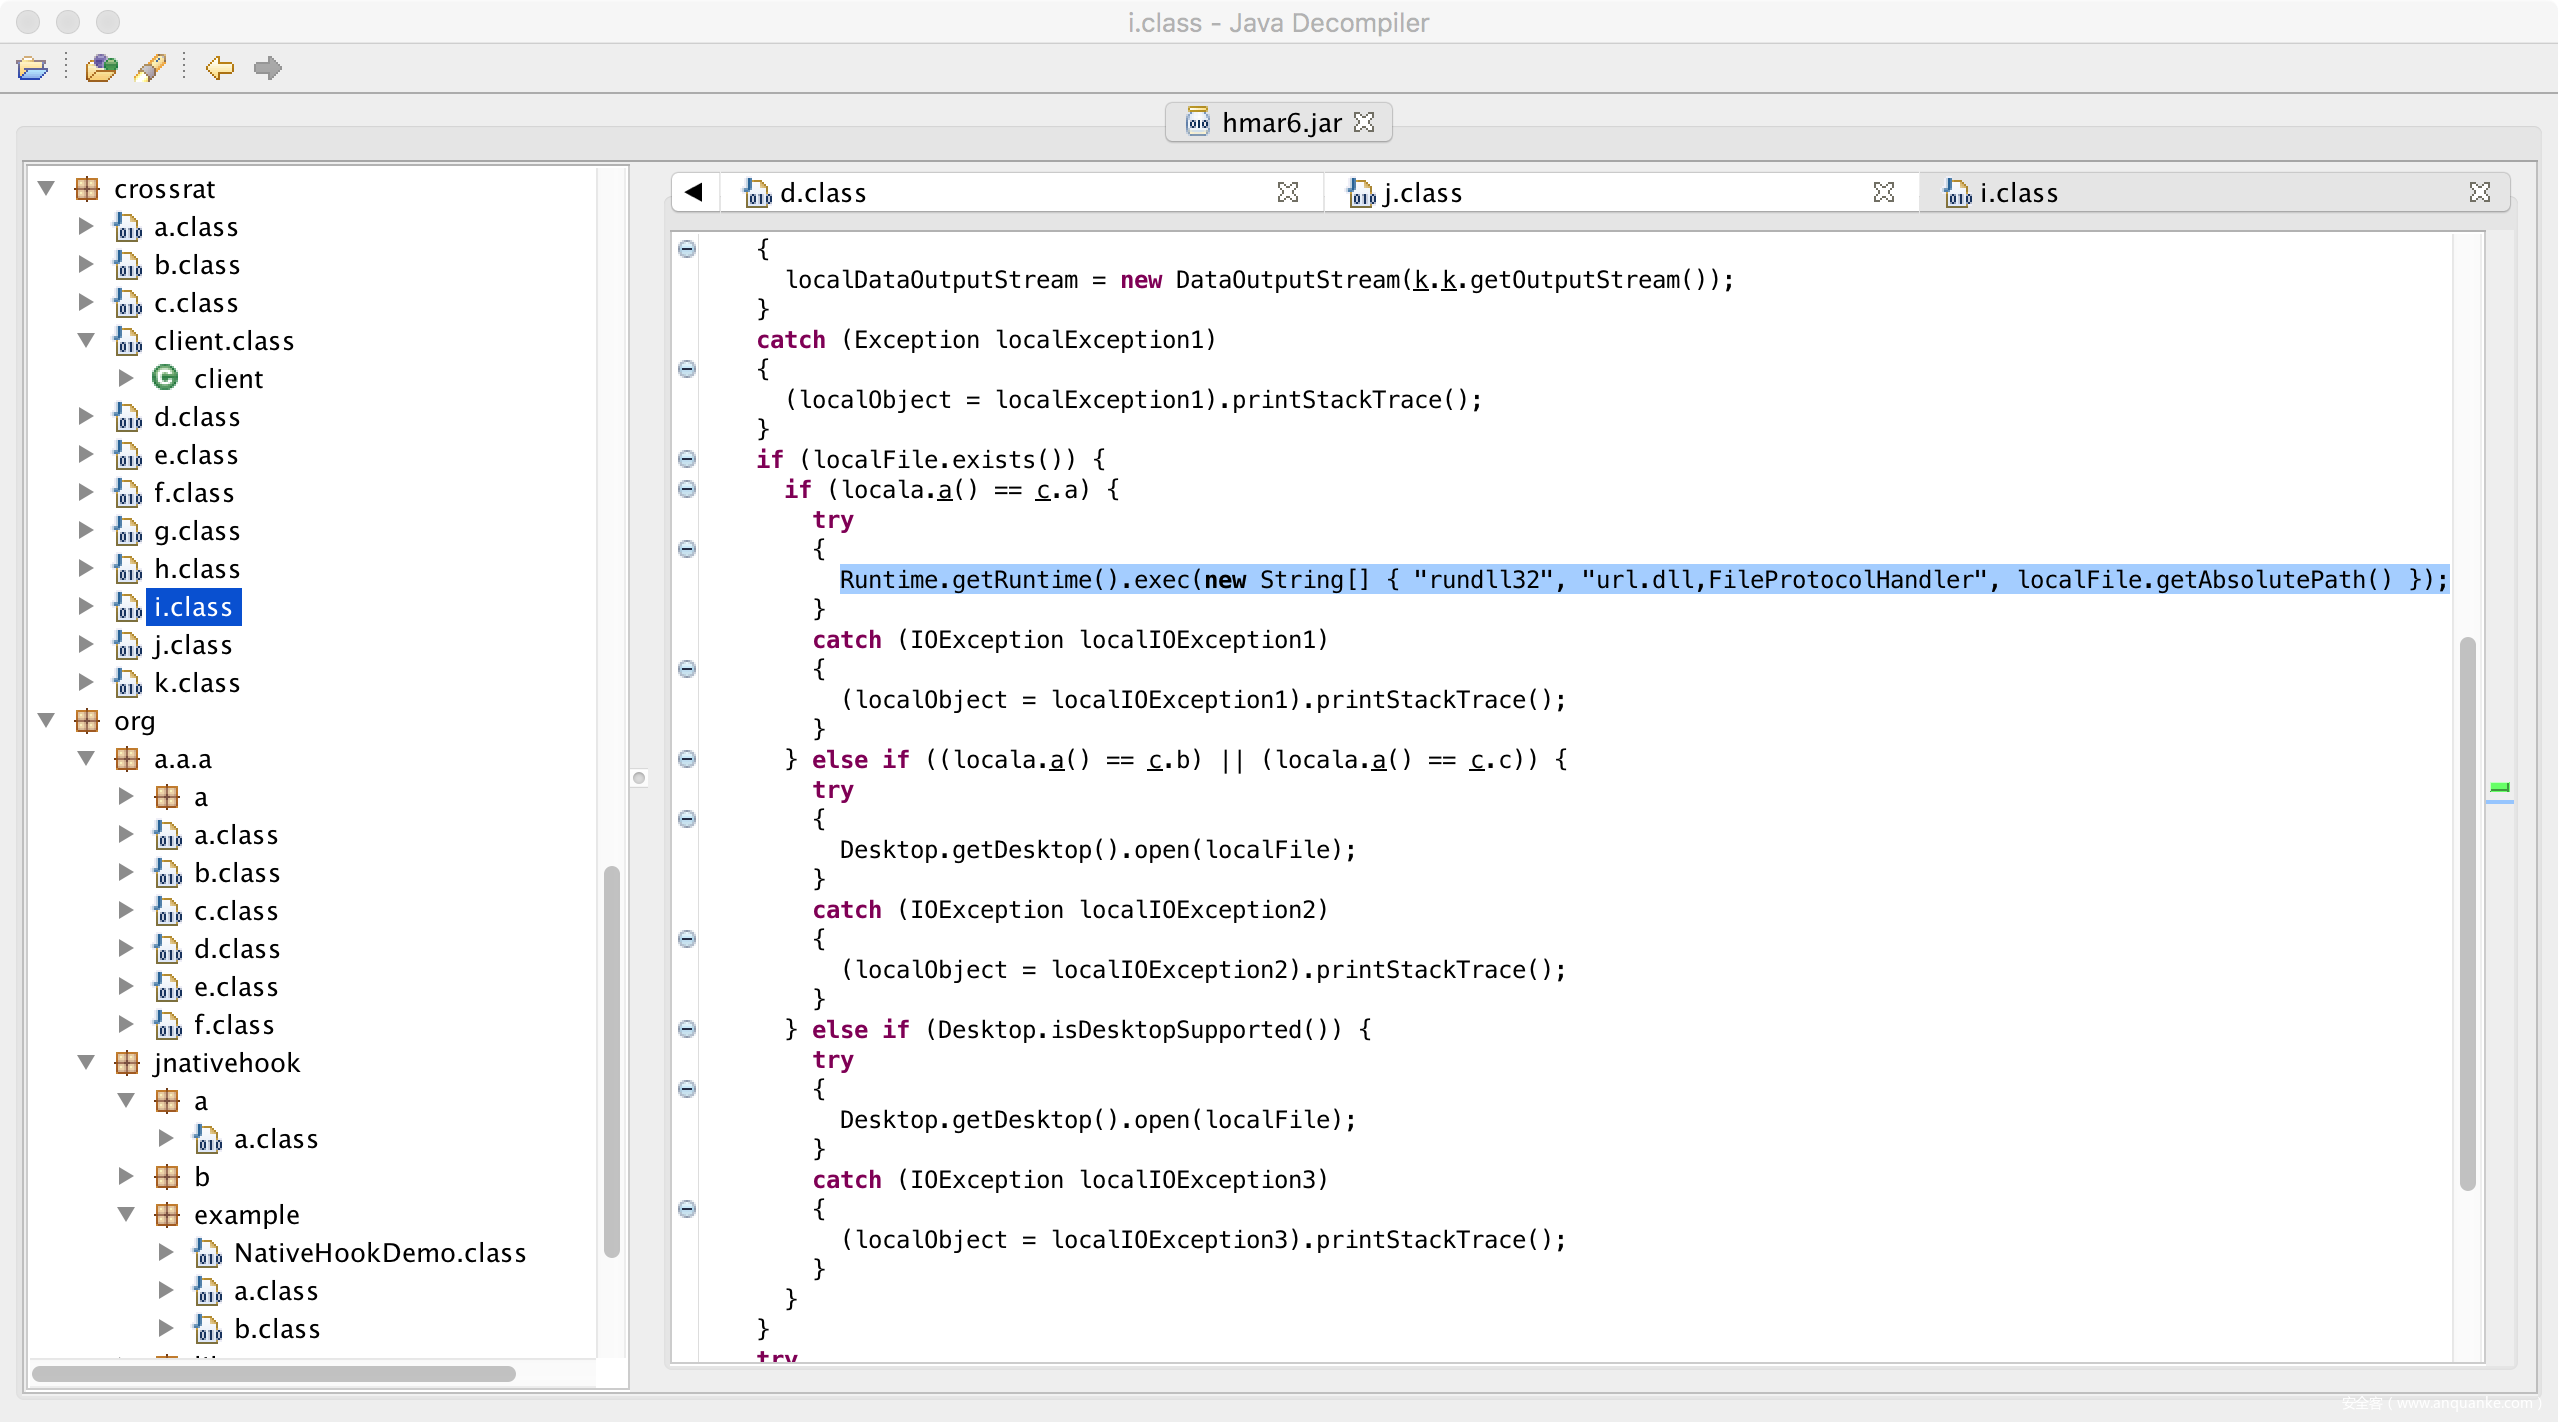This screenshot has width=2558, height=1422.
Task: Click the Open Type toolbar icon
Action: 101,68
